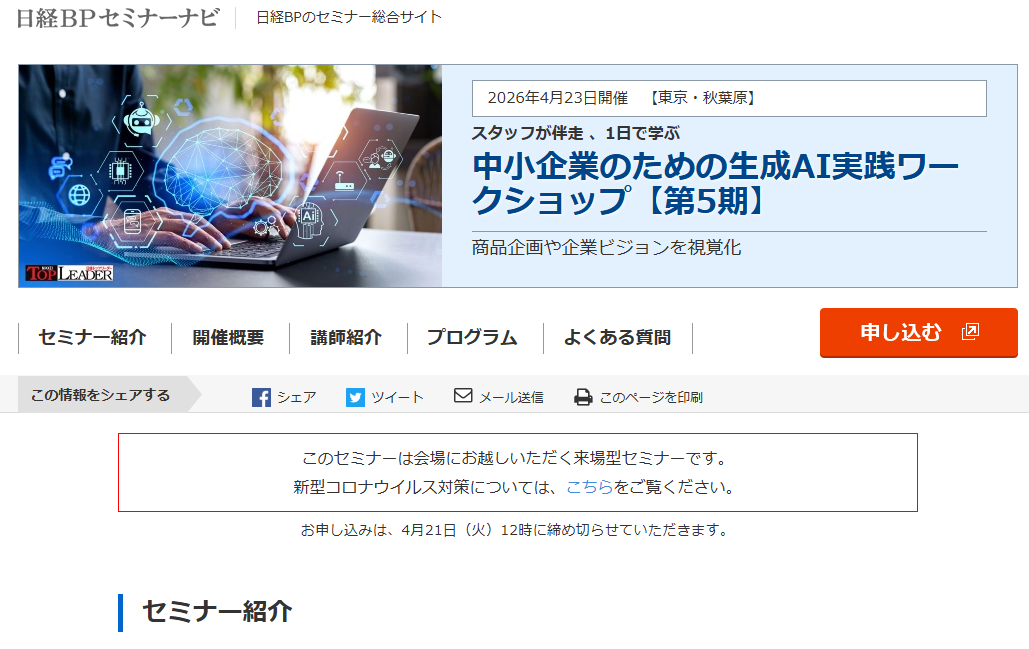Click the Twitter bird icon
This screenshot has height=649, width=1029.
pyautogui.click(x=355, y=397)
